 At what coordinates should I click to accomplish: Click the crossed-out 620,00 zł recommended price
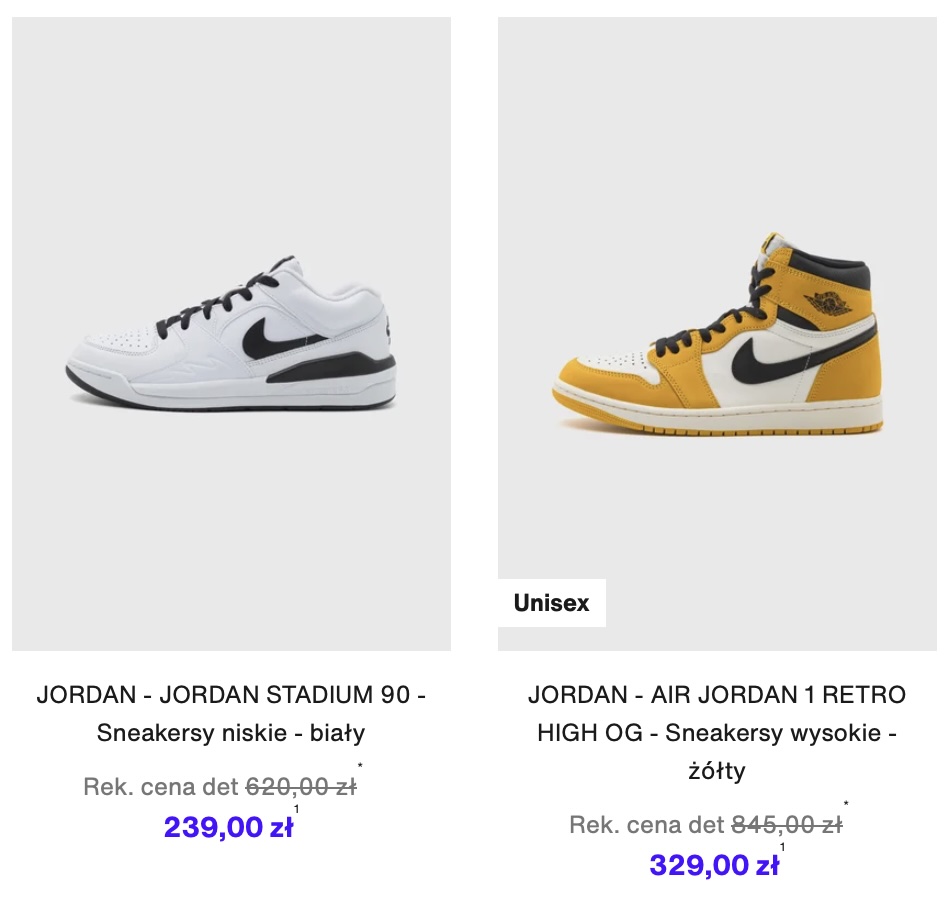(x=301, y=787)
